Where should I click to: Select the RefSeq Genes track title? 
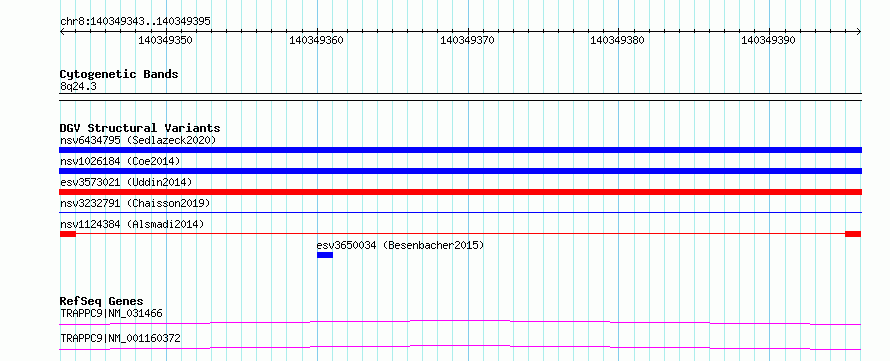pos(102,301)
